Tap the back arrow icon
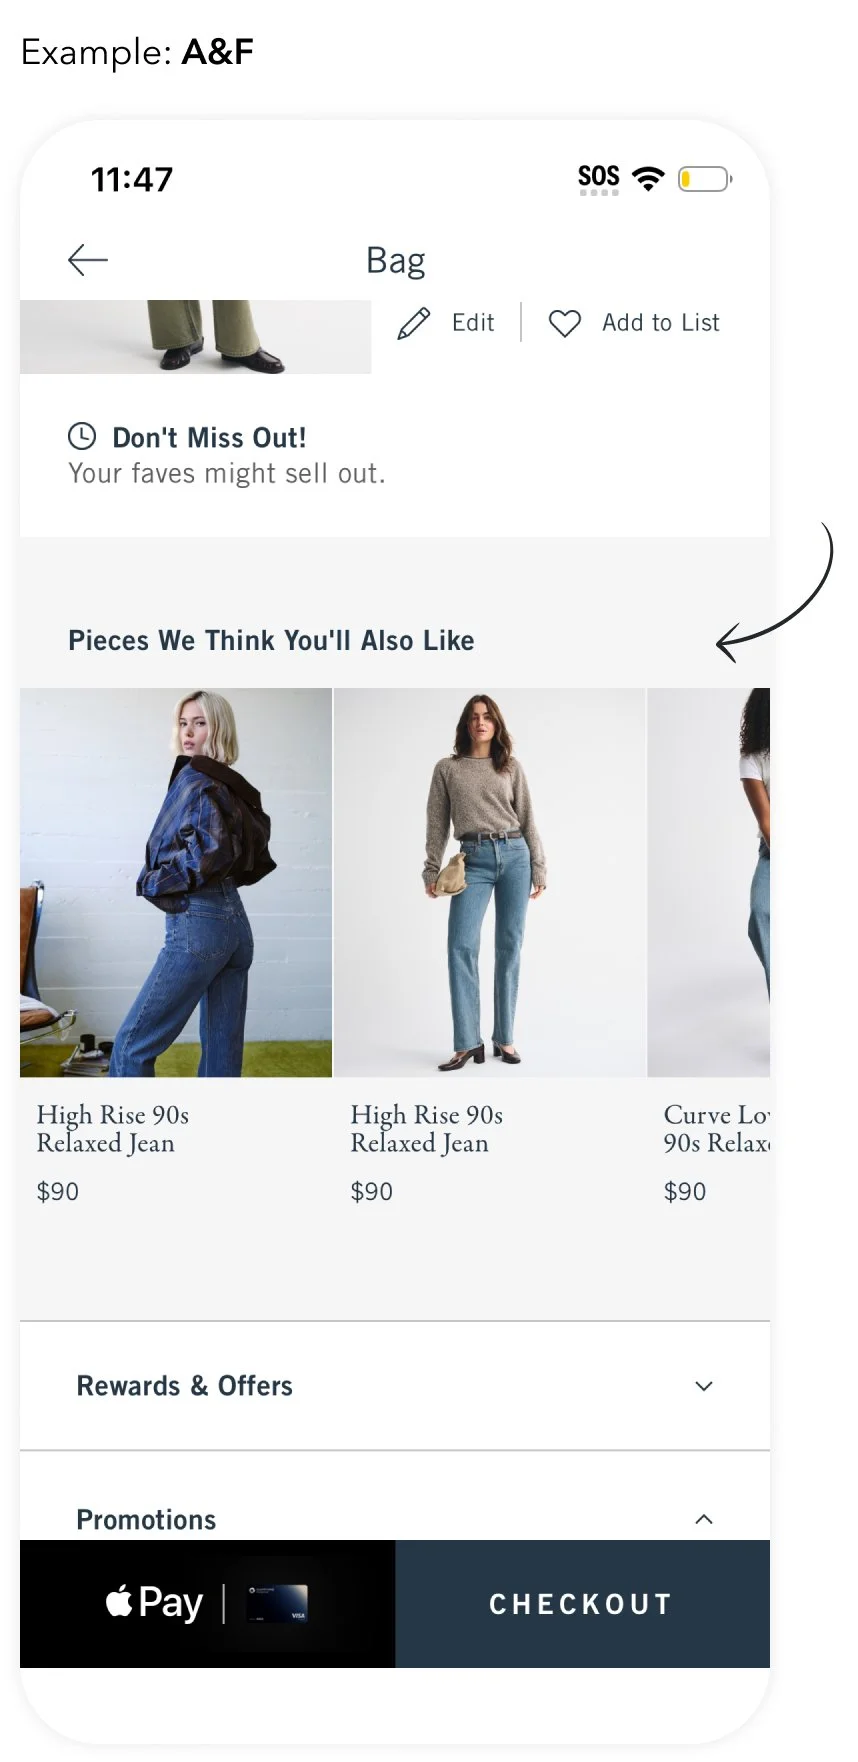This screenshot has height=1762, width=858. [87, 260]
